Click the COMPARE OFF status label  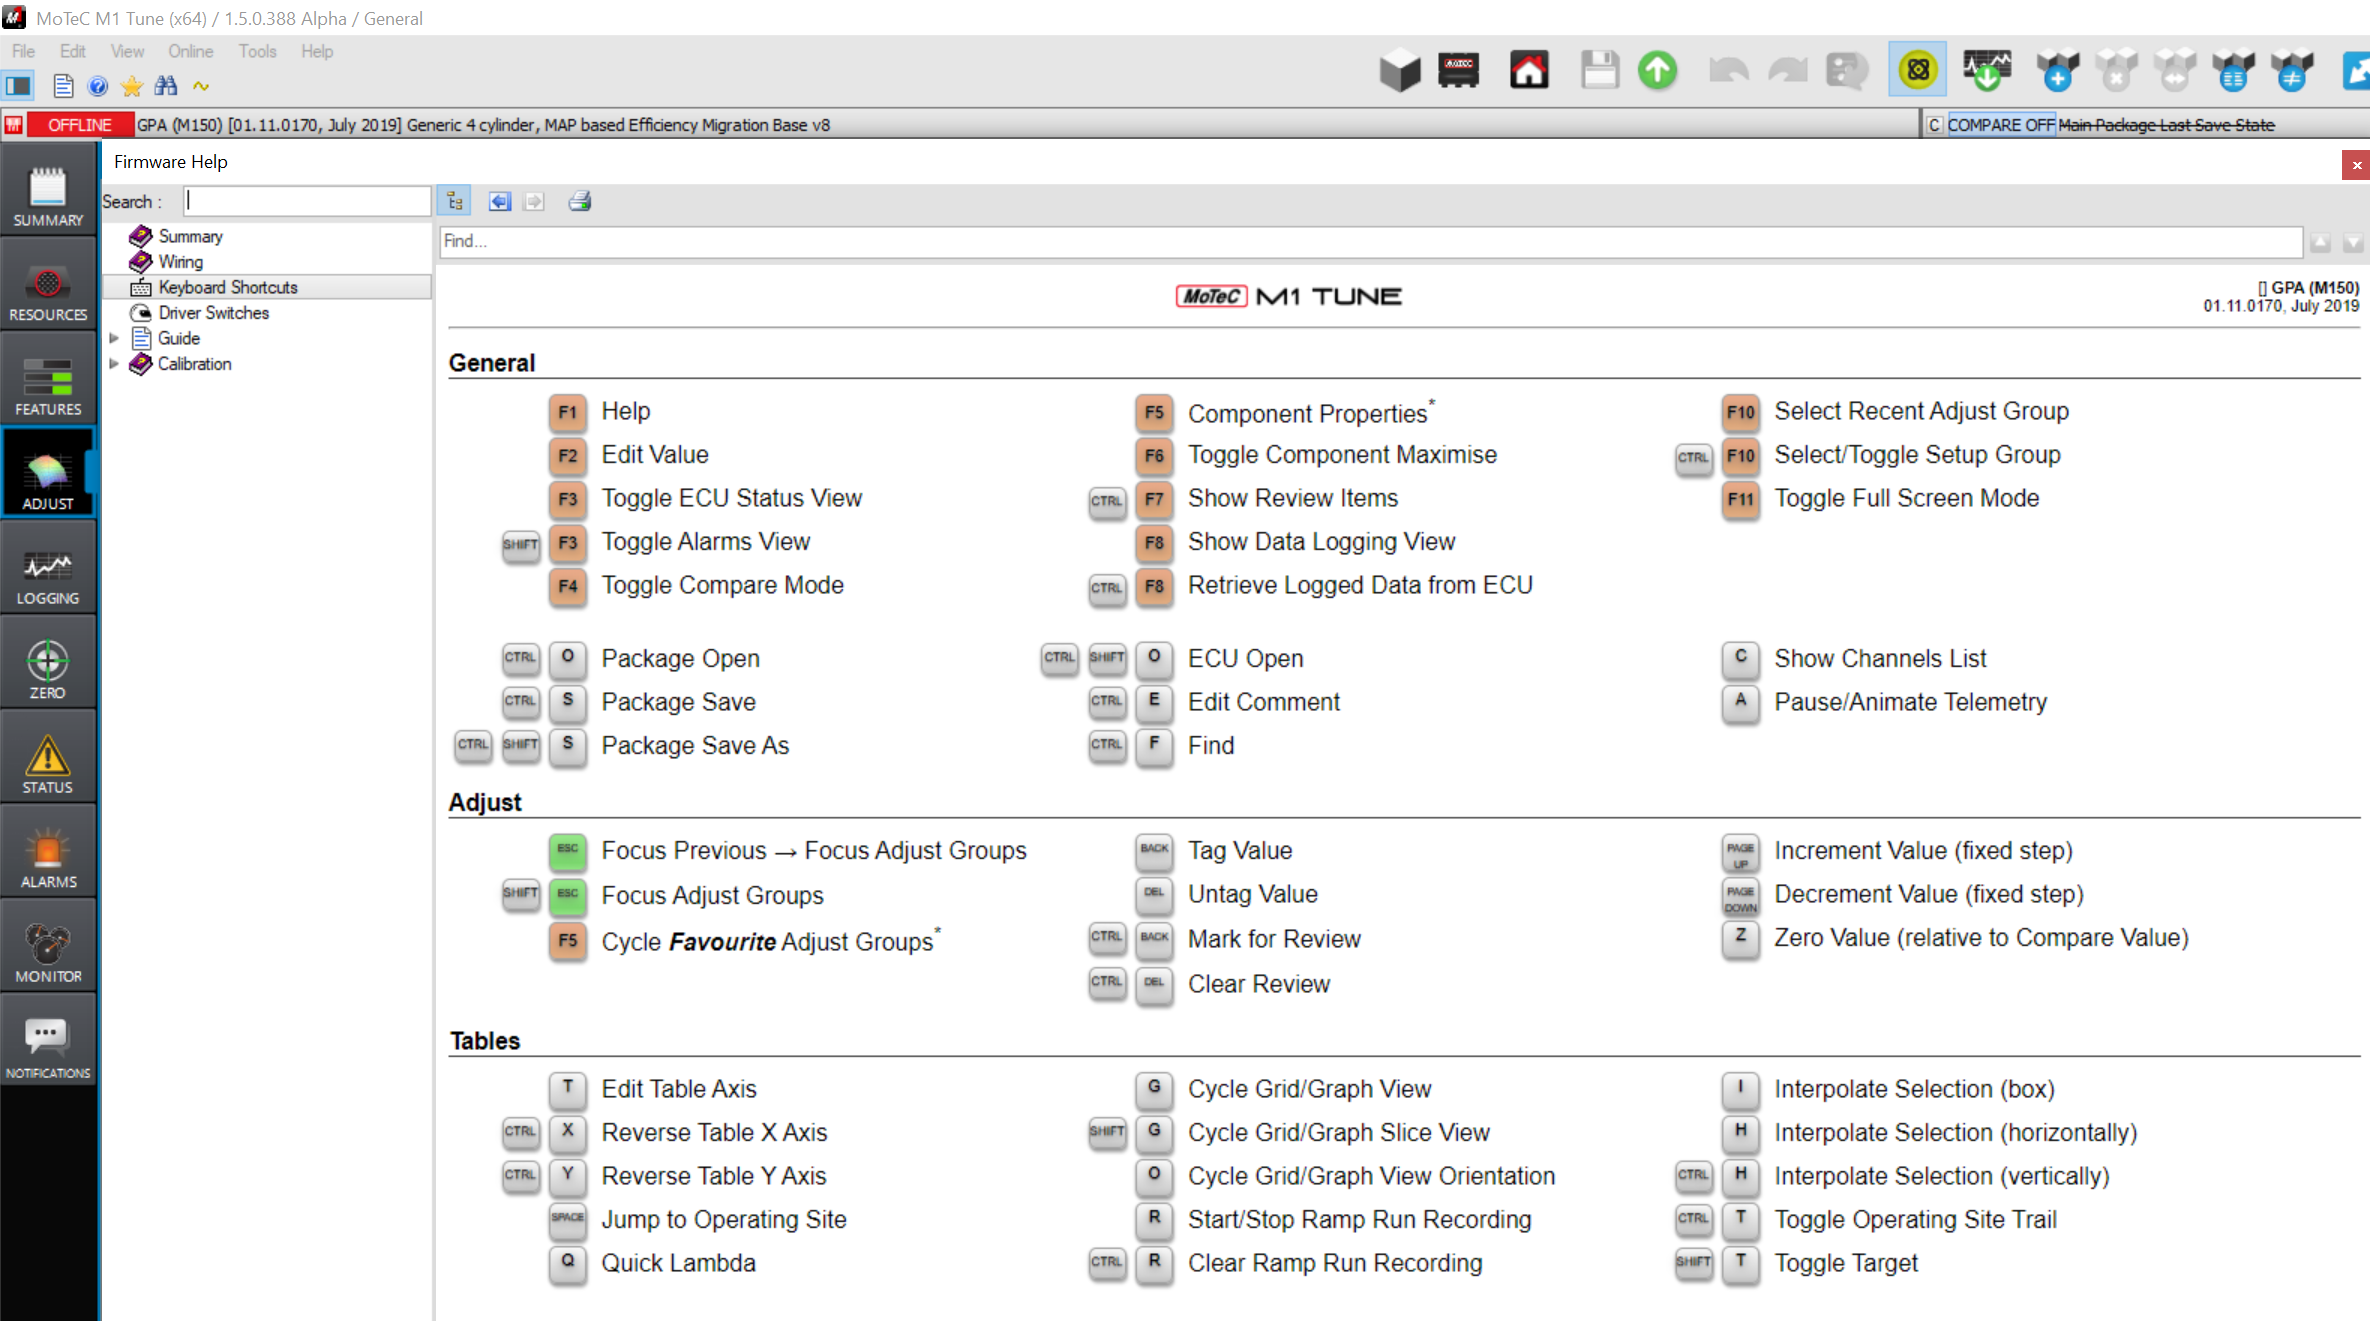[2000, 125]
